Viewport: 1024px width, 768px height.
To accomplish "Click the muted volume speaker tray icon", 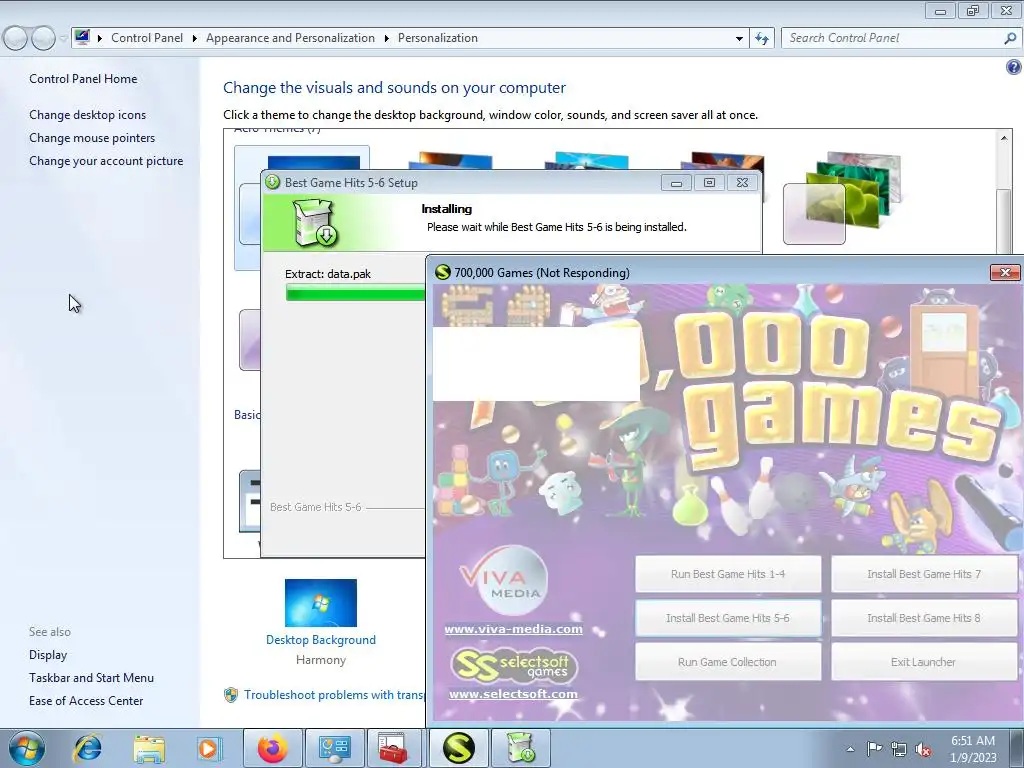I will pos(923,749).
